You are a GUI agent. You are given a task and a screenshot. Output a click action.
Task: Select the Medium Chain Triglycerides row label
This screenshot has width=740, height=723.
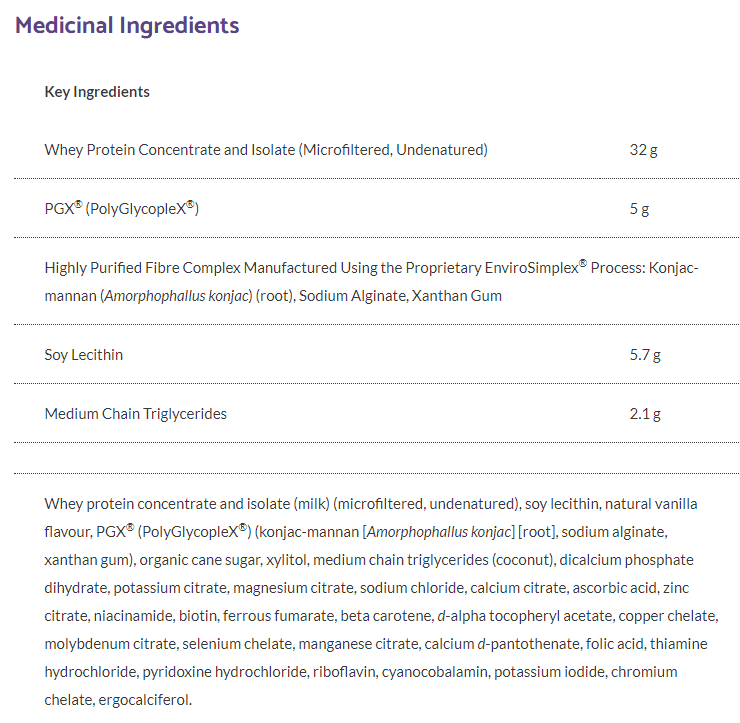pyautogui.click(x=136, y=414)
